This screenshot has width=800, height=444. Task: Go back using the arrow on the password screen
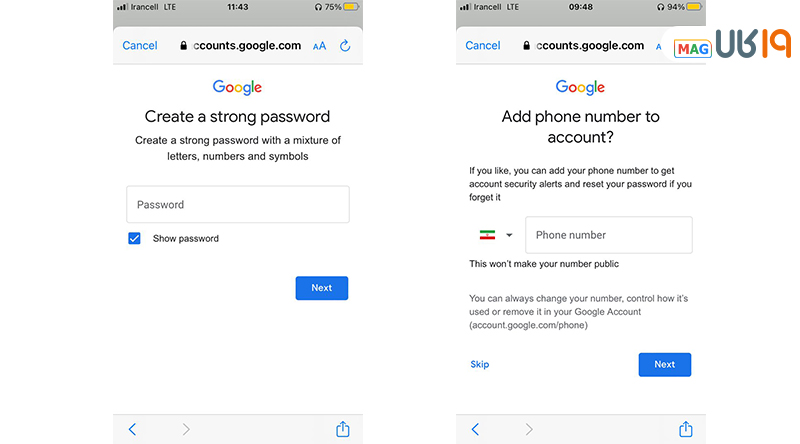[x=132, y=429]
